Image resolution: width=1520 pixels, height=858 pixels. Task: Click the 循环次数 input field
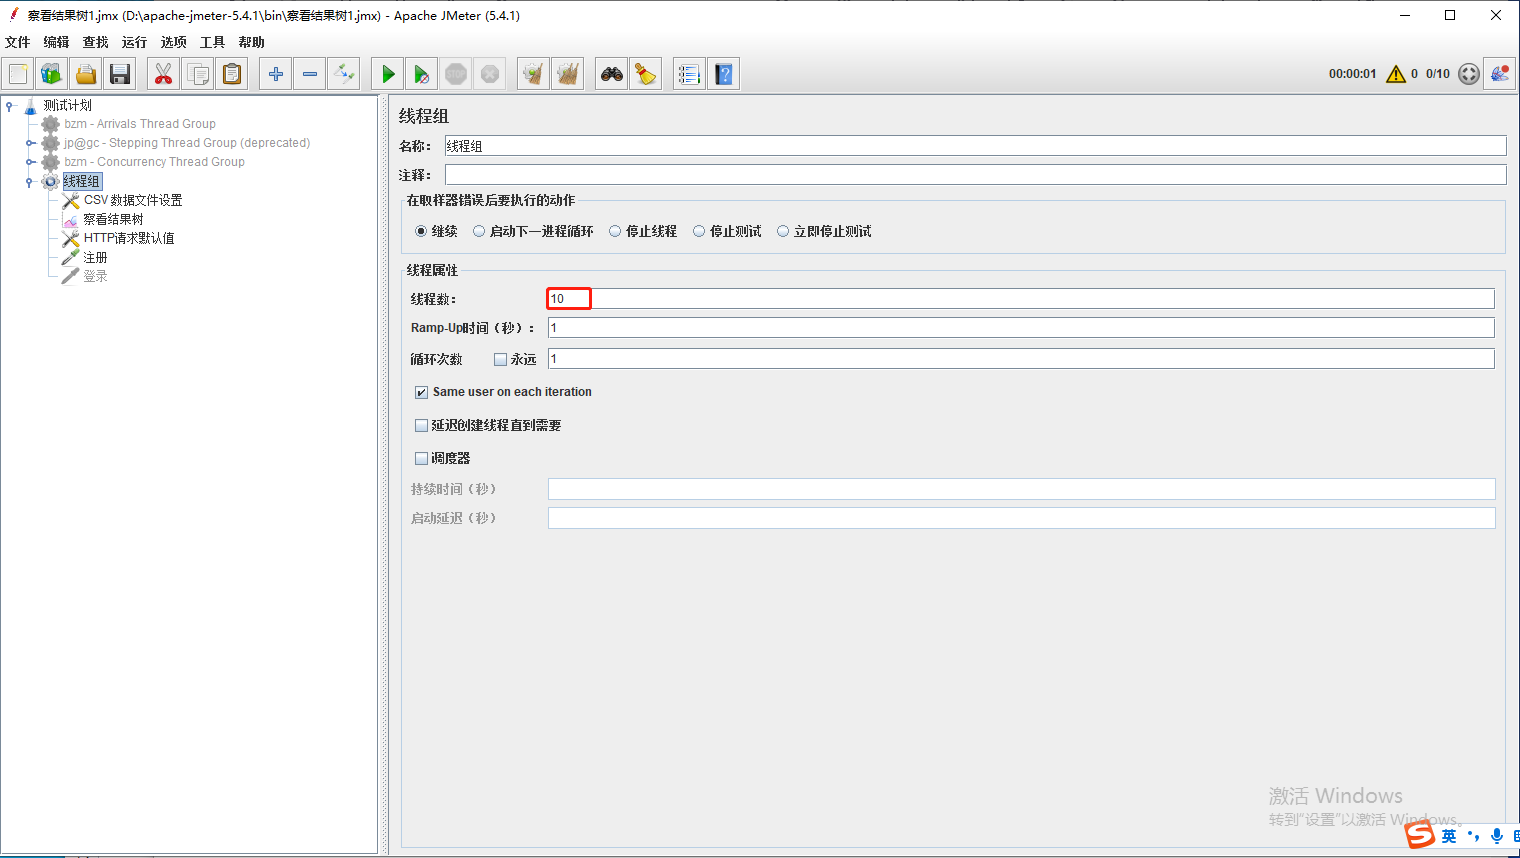pos(1021,359)
